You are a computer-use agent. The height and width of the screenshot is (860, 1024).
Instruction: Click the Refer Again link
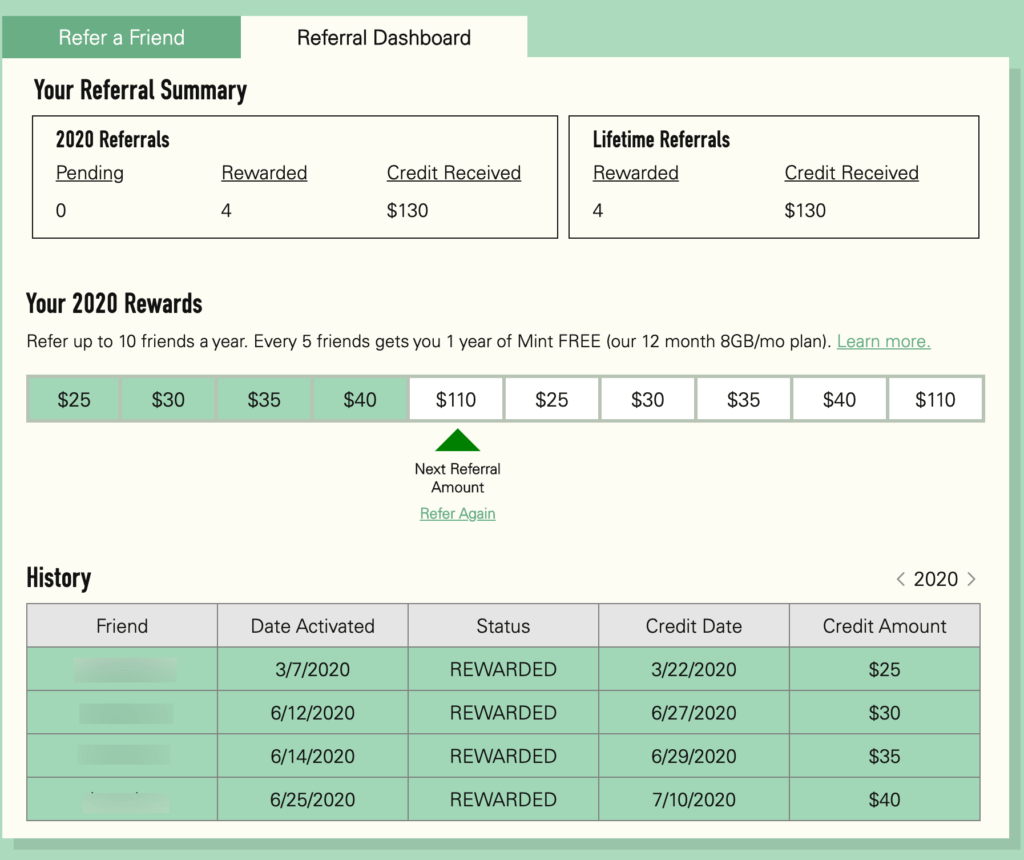(457, 513)
